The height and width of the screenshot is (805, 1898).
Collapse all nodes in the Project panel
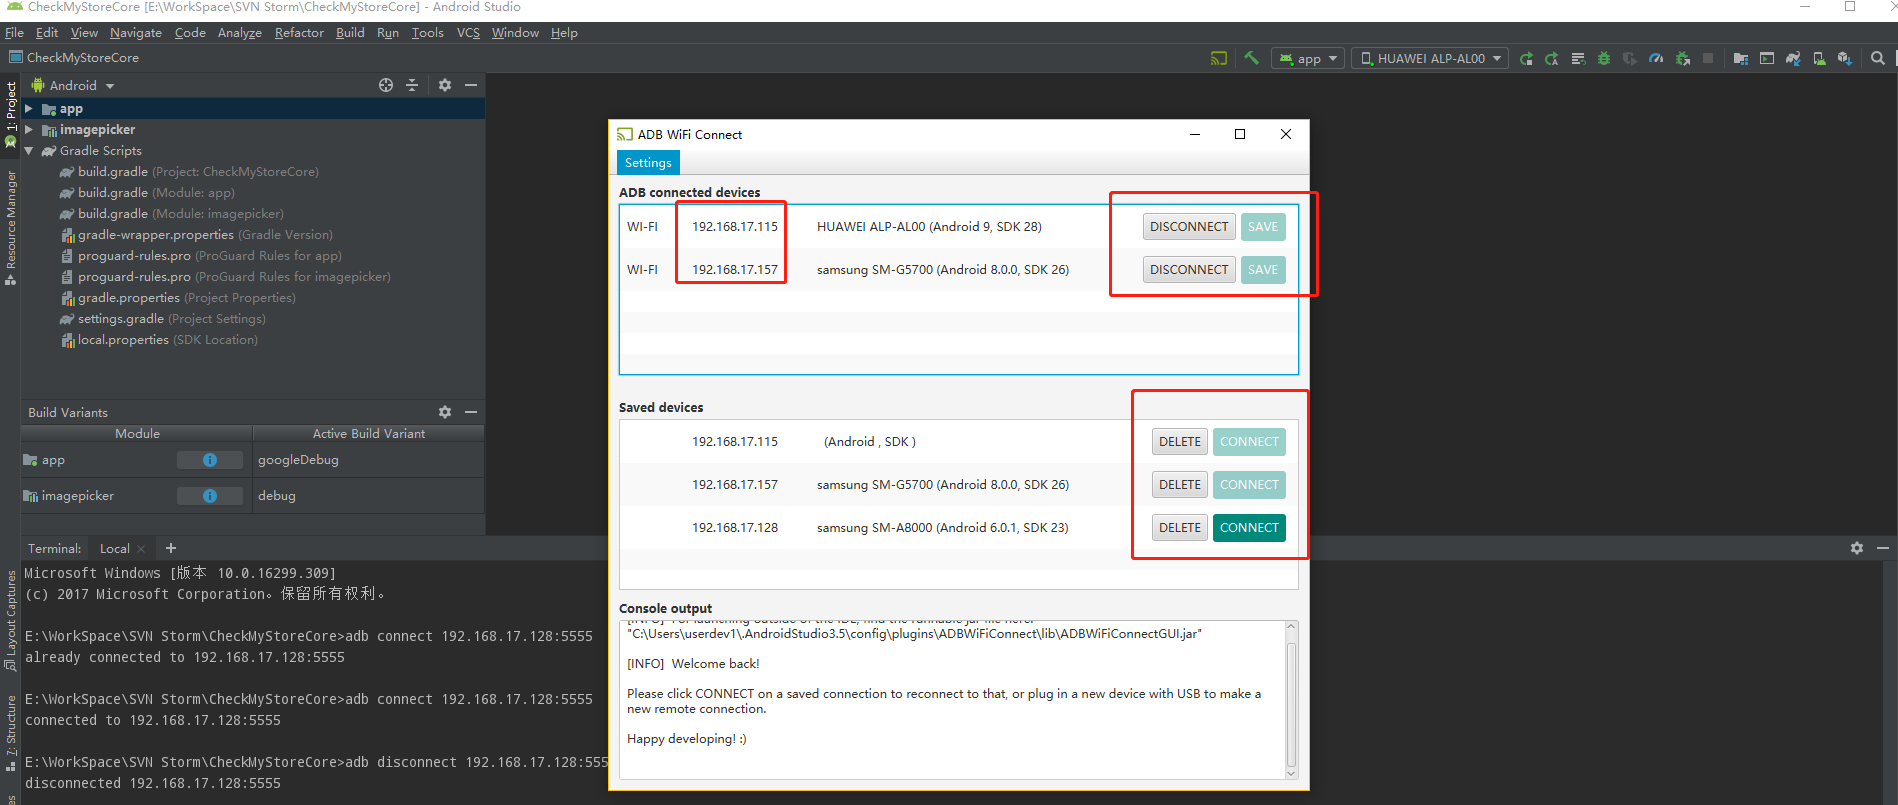pos(412,86)
